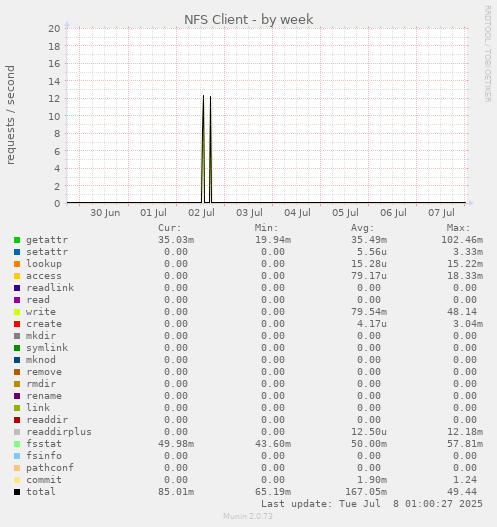
Task: Click the requests / second axis label
Action: [x=10, y=115]
